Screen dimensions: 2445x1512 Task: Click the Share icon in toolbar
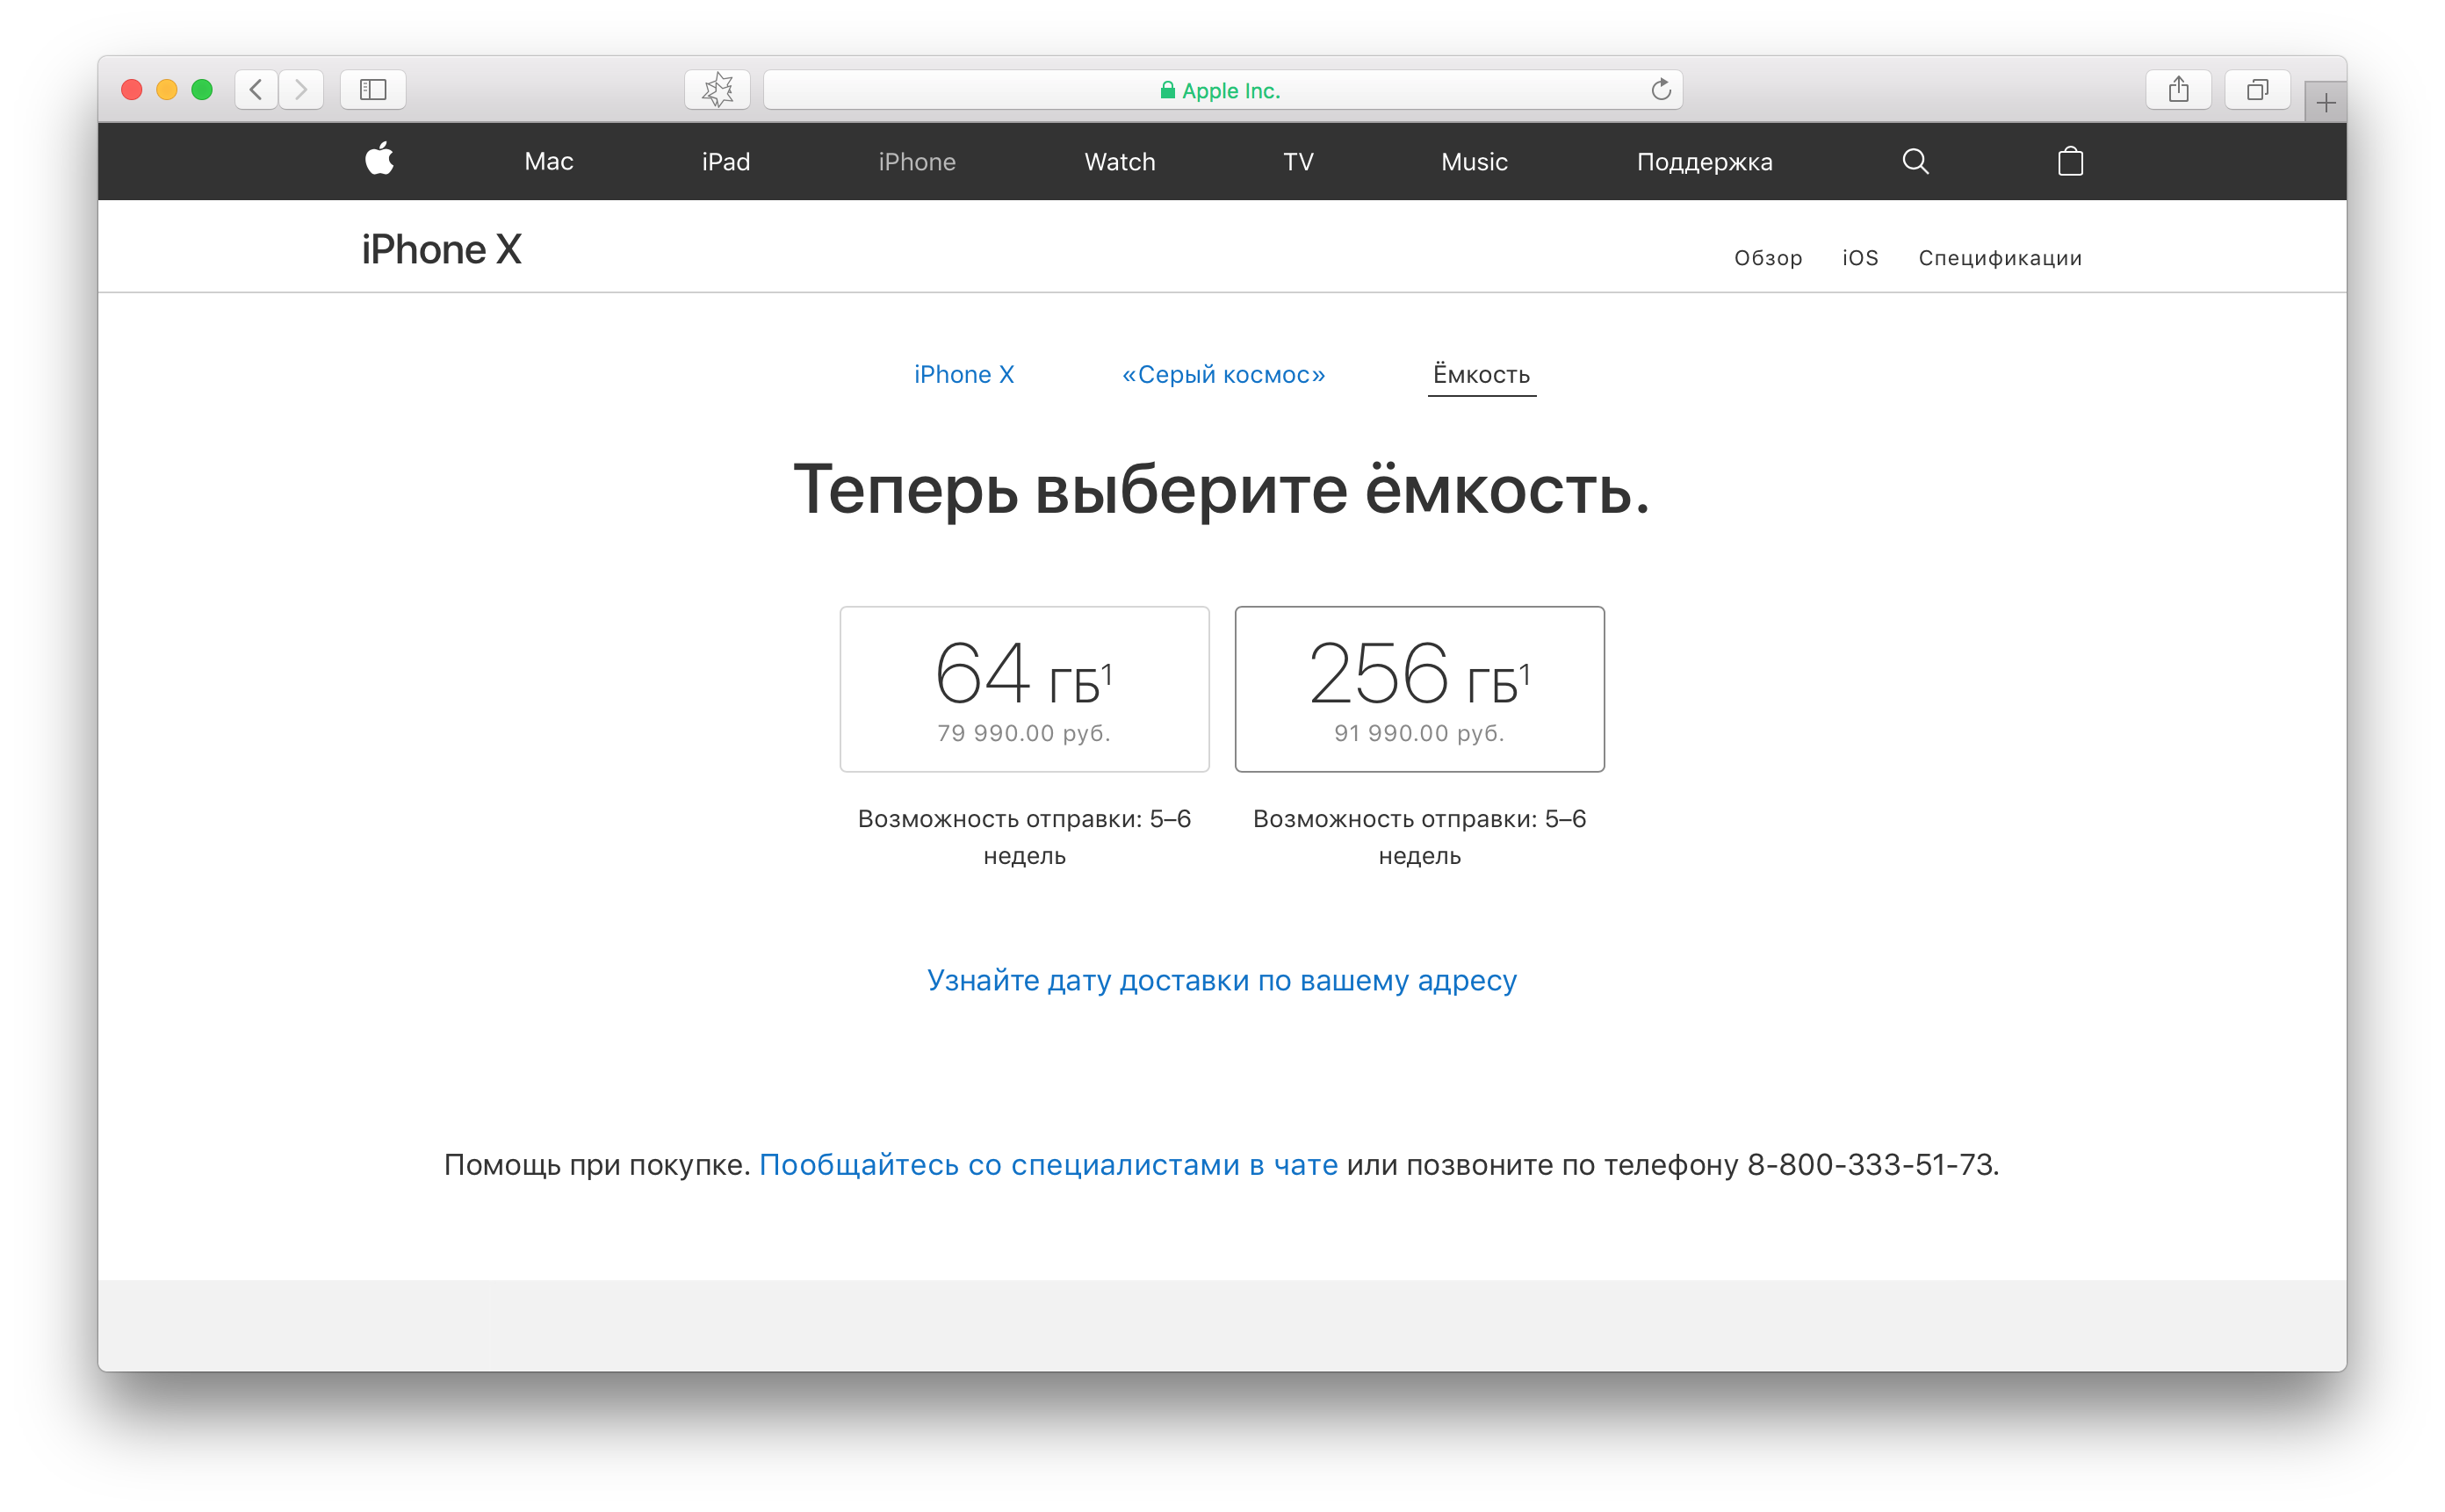tap(2178, 90)
